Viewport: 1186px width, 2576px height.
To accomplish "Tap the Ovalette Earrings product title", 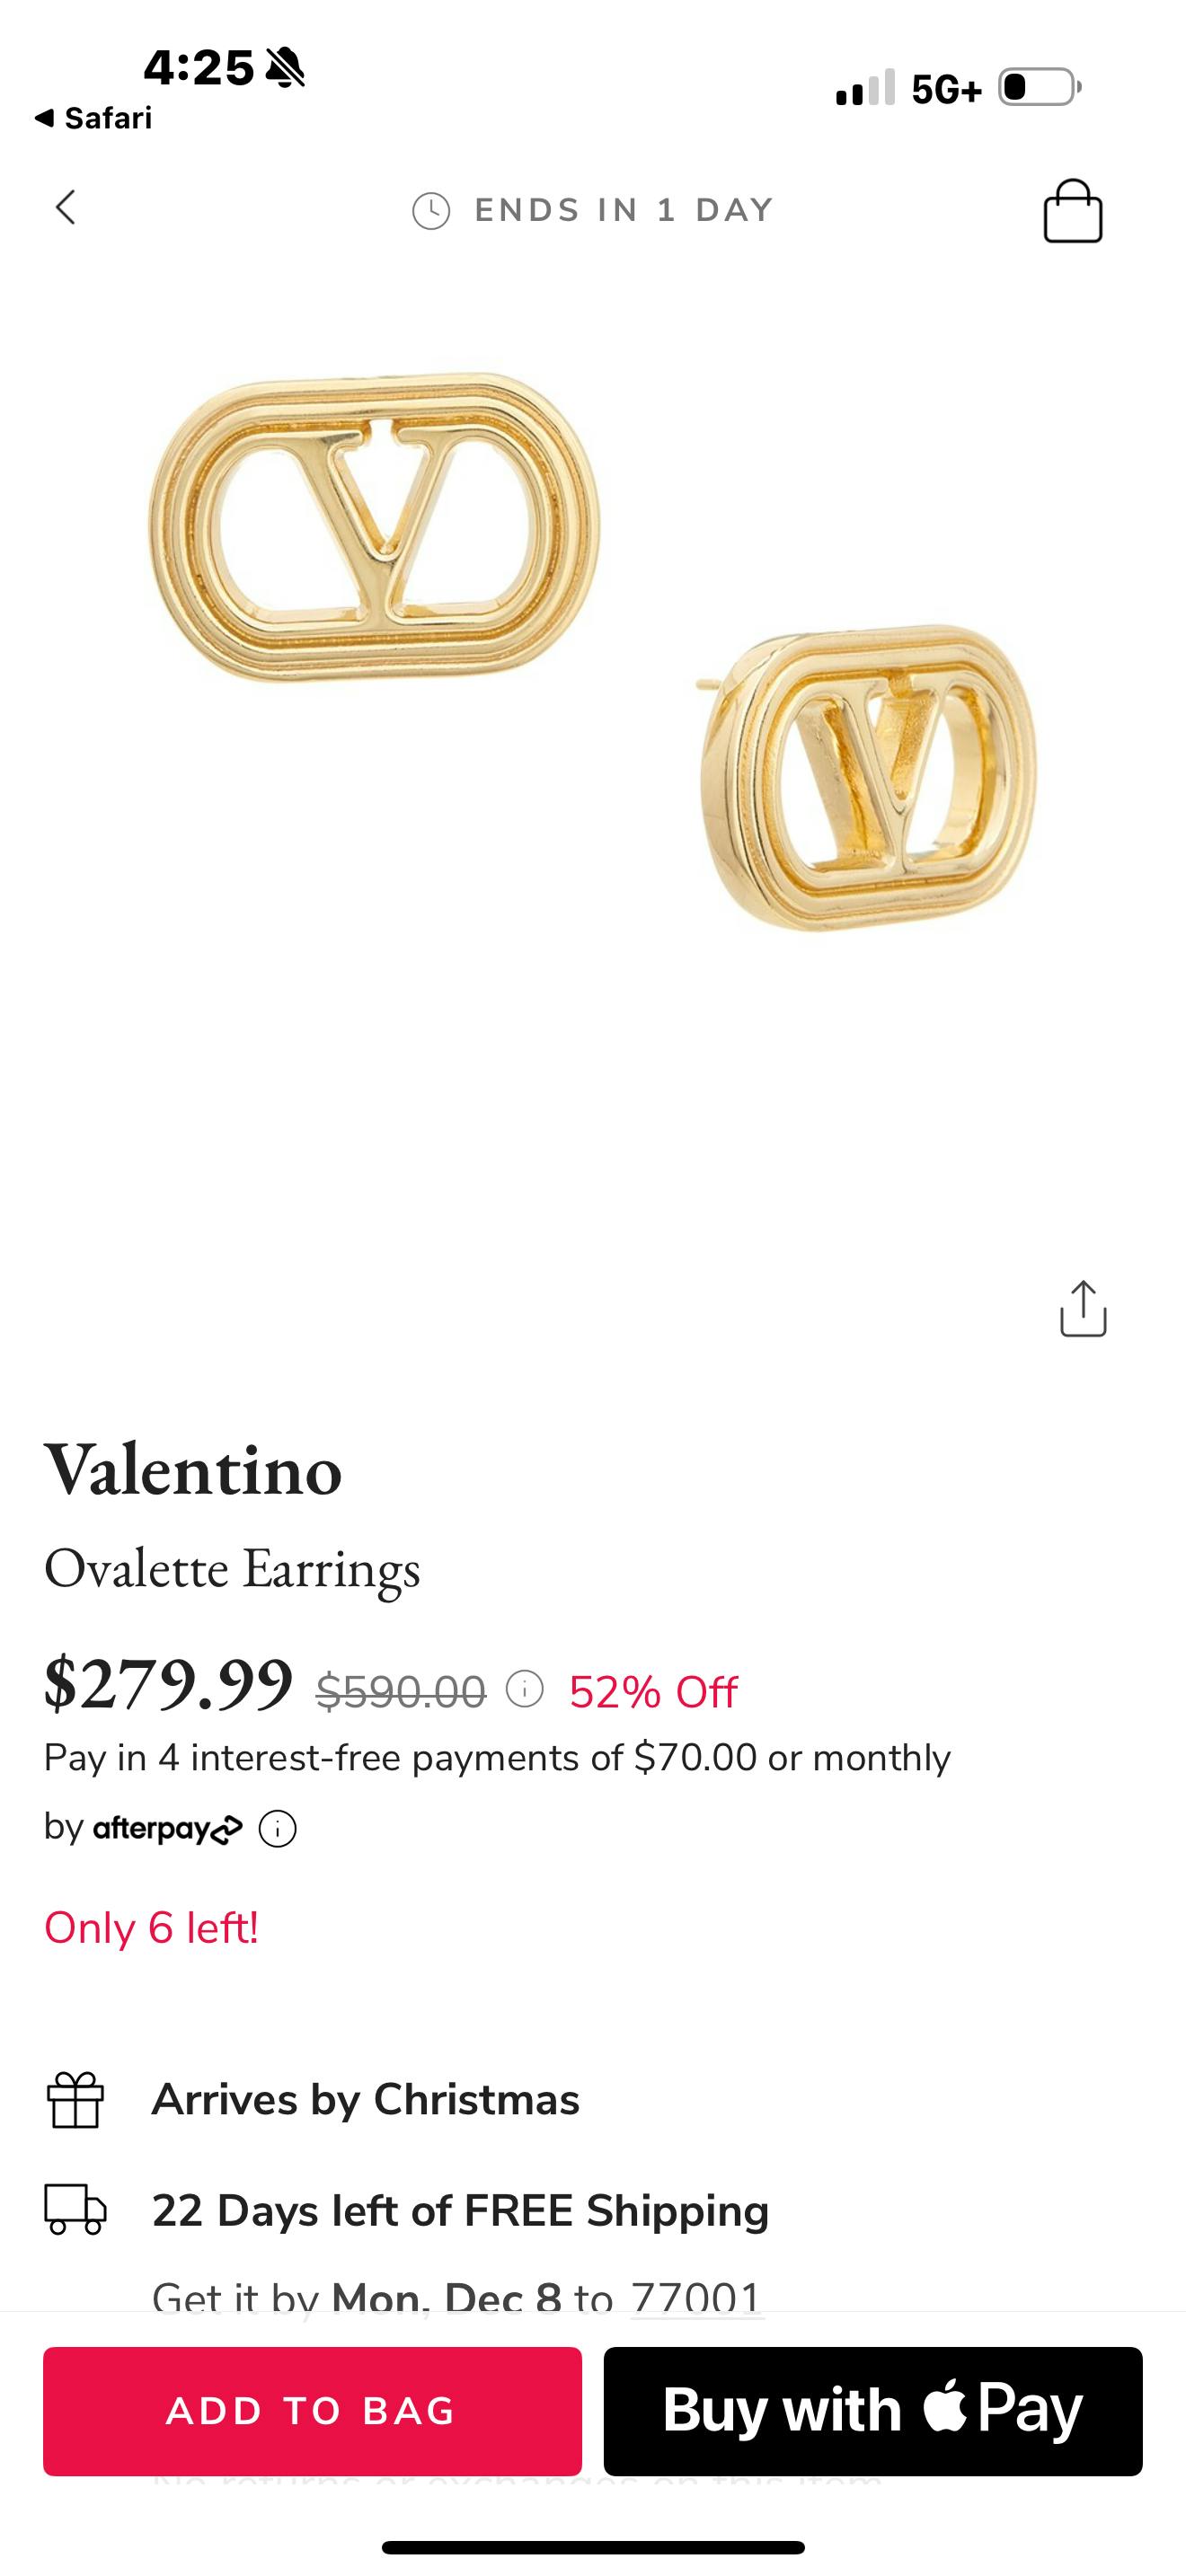I will point(232,1568).
